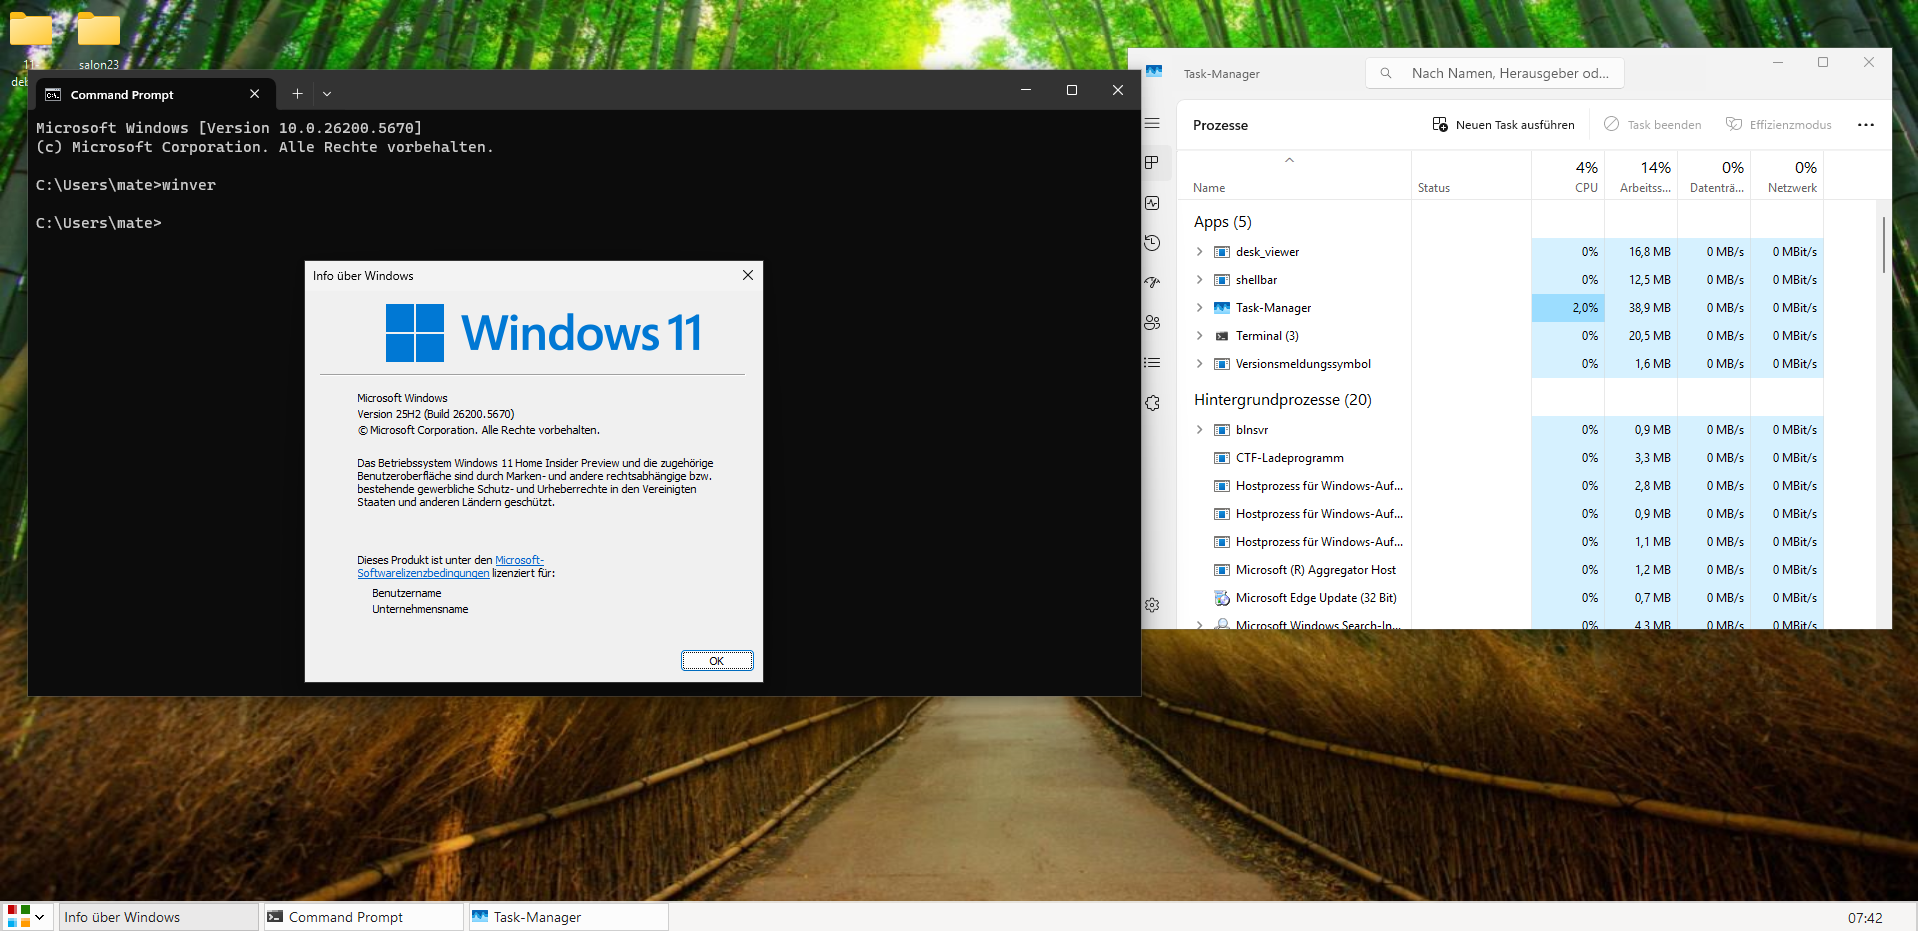The image size is (1918, 931).
Task: Expand the Terminal (3) process group
Action: (1200, 336)
